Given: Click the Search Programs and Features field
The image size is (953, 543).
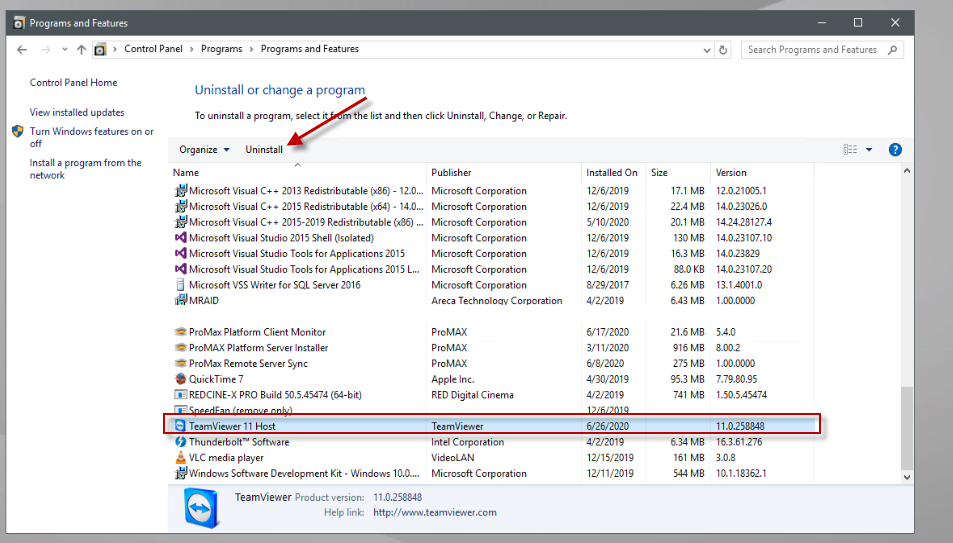Looking at the screenshot, I should (x=822, y=49).
